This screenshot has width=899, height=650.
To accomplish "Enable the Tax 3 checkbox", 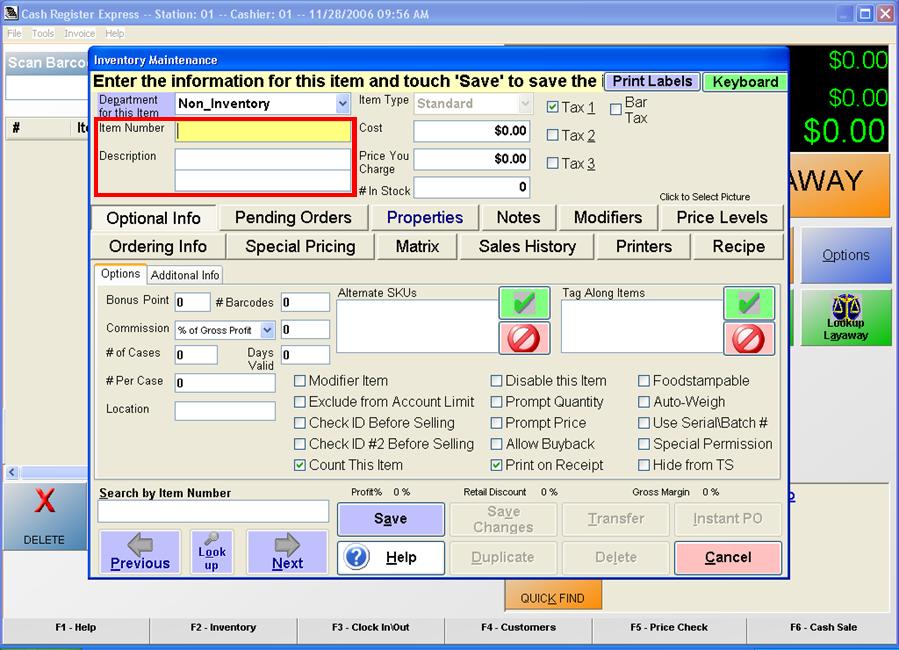I will coord(553,163).
